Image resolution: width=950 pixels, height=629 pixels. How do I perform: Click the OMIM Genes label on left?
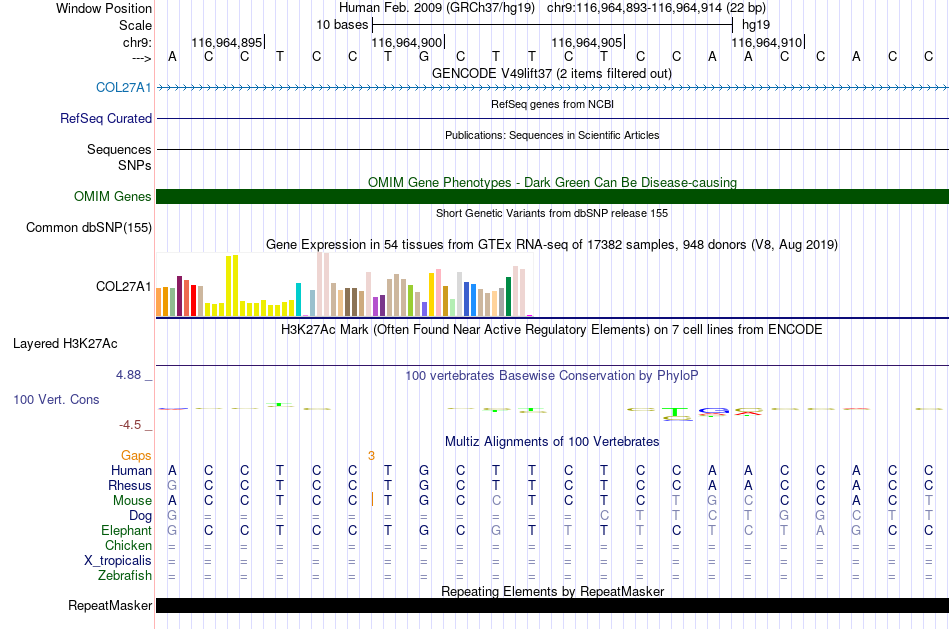click(x=113, y=196)
